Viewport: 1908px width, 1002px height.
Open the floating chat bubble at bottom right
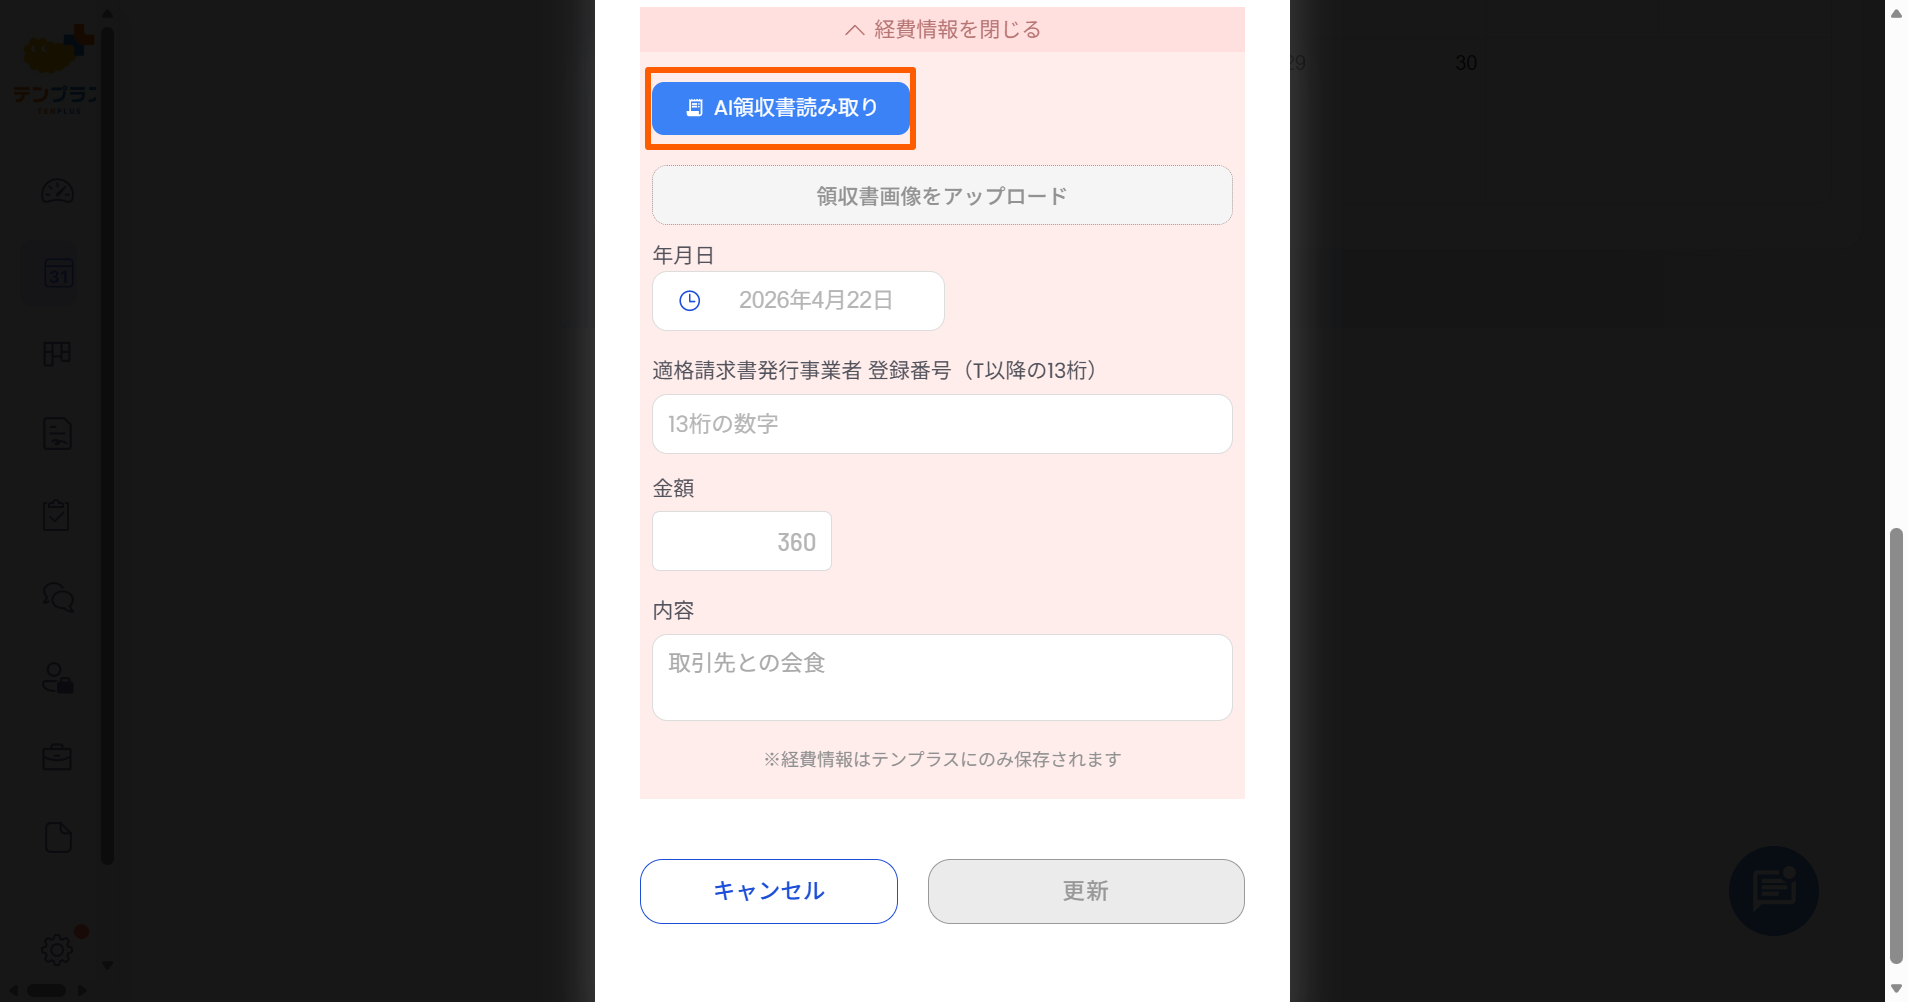pyautogui.click(x=1773, y=890)
